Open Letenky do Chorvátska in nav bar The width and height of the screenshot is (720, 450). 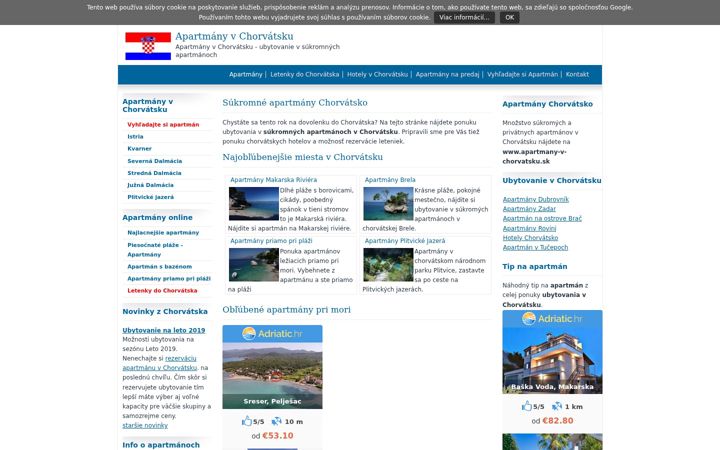[304, 74]
